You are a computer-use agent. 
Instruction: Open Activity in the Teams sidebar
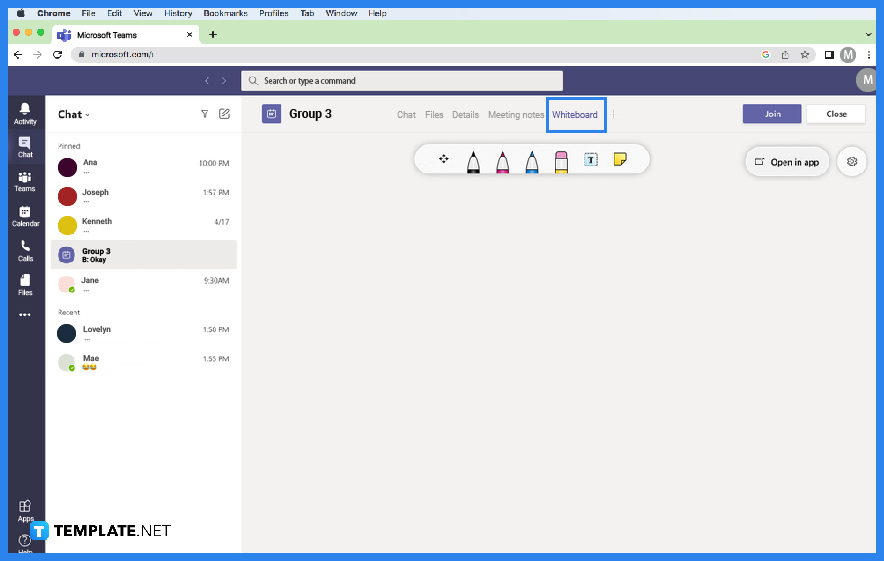click(x=25, y=113)
